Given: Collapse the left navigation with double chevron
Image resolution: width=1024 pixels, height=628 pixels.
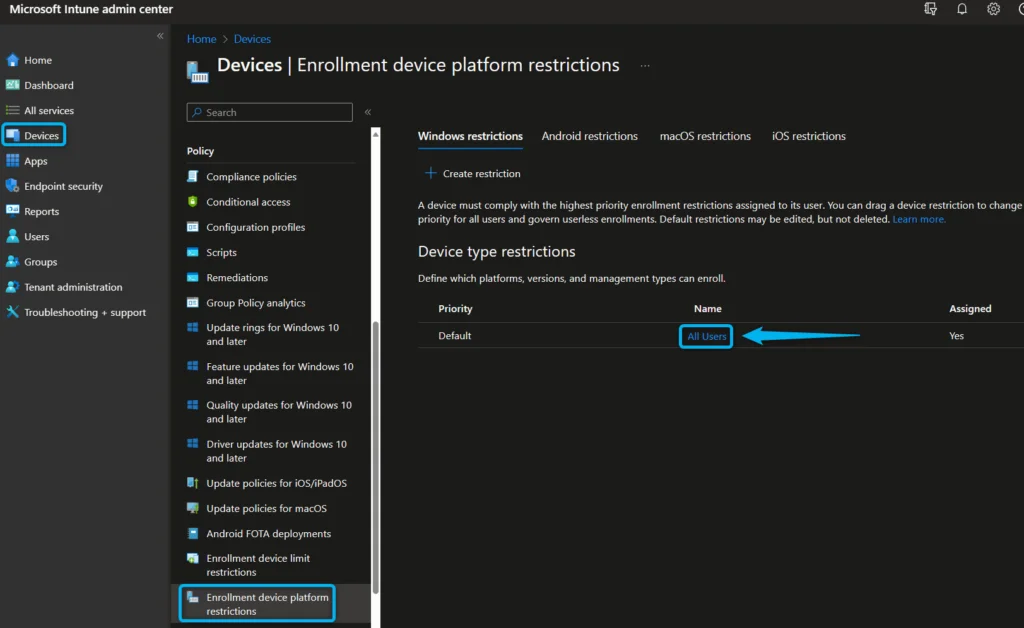Looking at the screenshot, I should click(160, 36).
